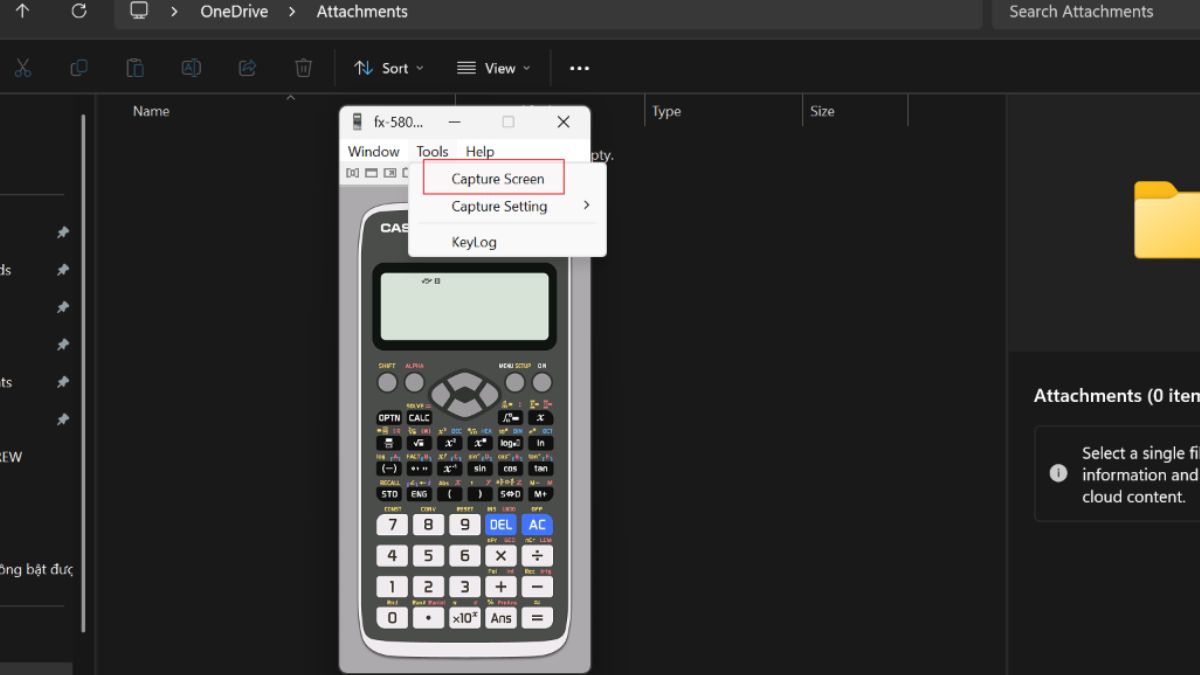Click the Copy icon in Explorer toolbar
Image resolution: width=1200 pixels, height=675 pixels.
coord(79,68)
